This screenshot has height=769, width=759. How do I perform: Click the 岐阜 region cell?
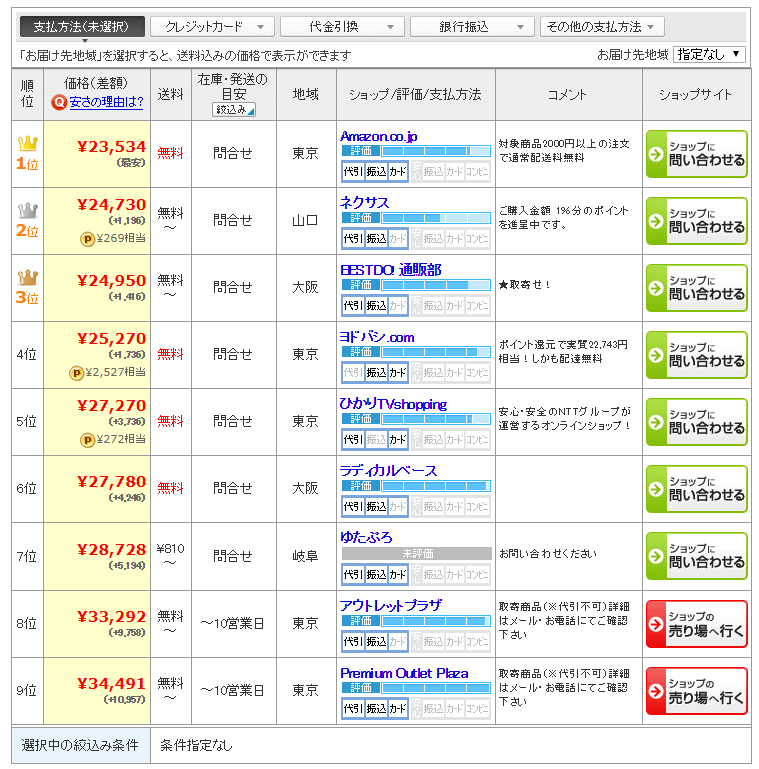point(305,556)
